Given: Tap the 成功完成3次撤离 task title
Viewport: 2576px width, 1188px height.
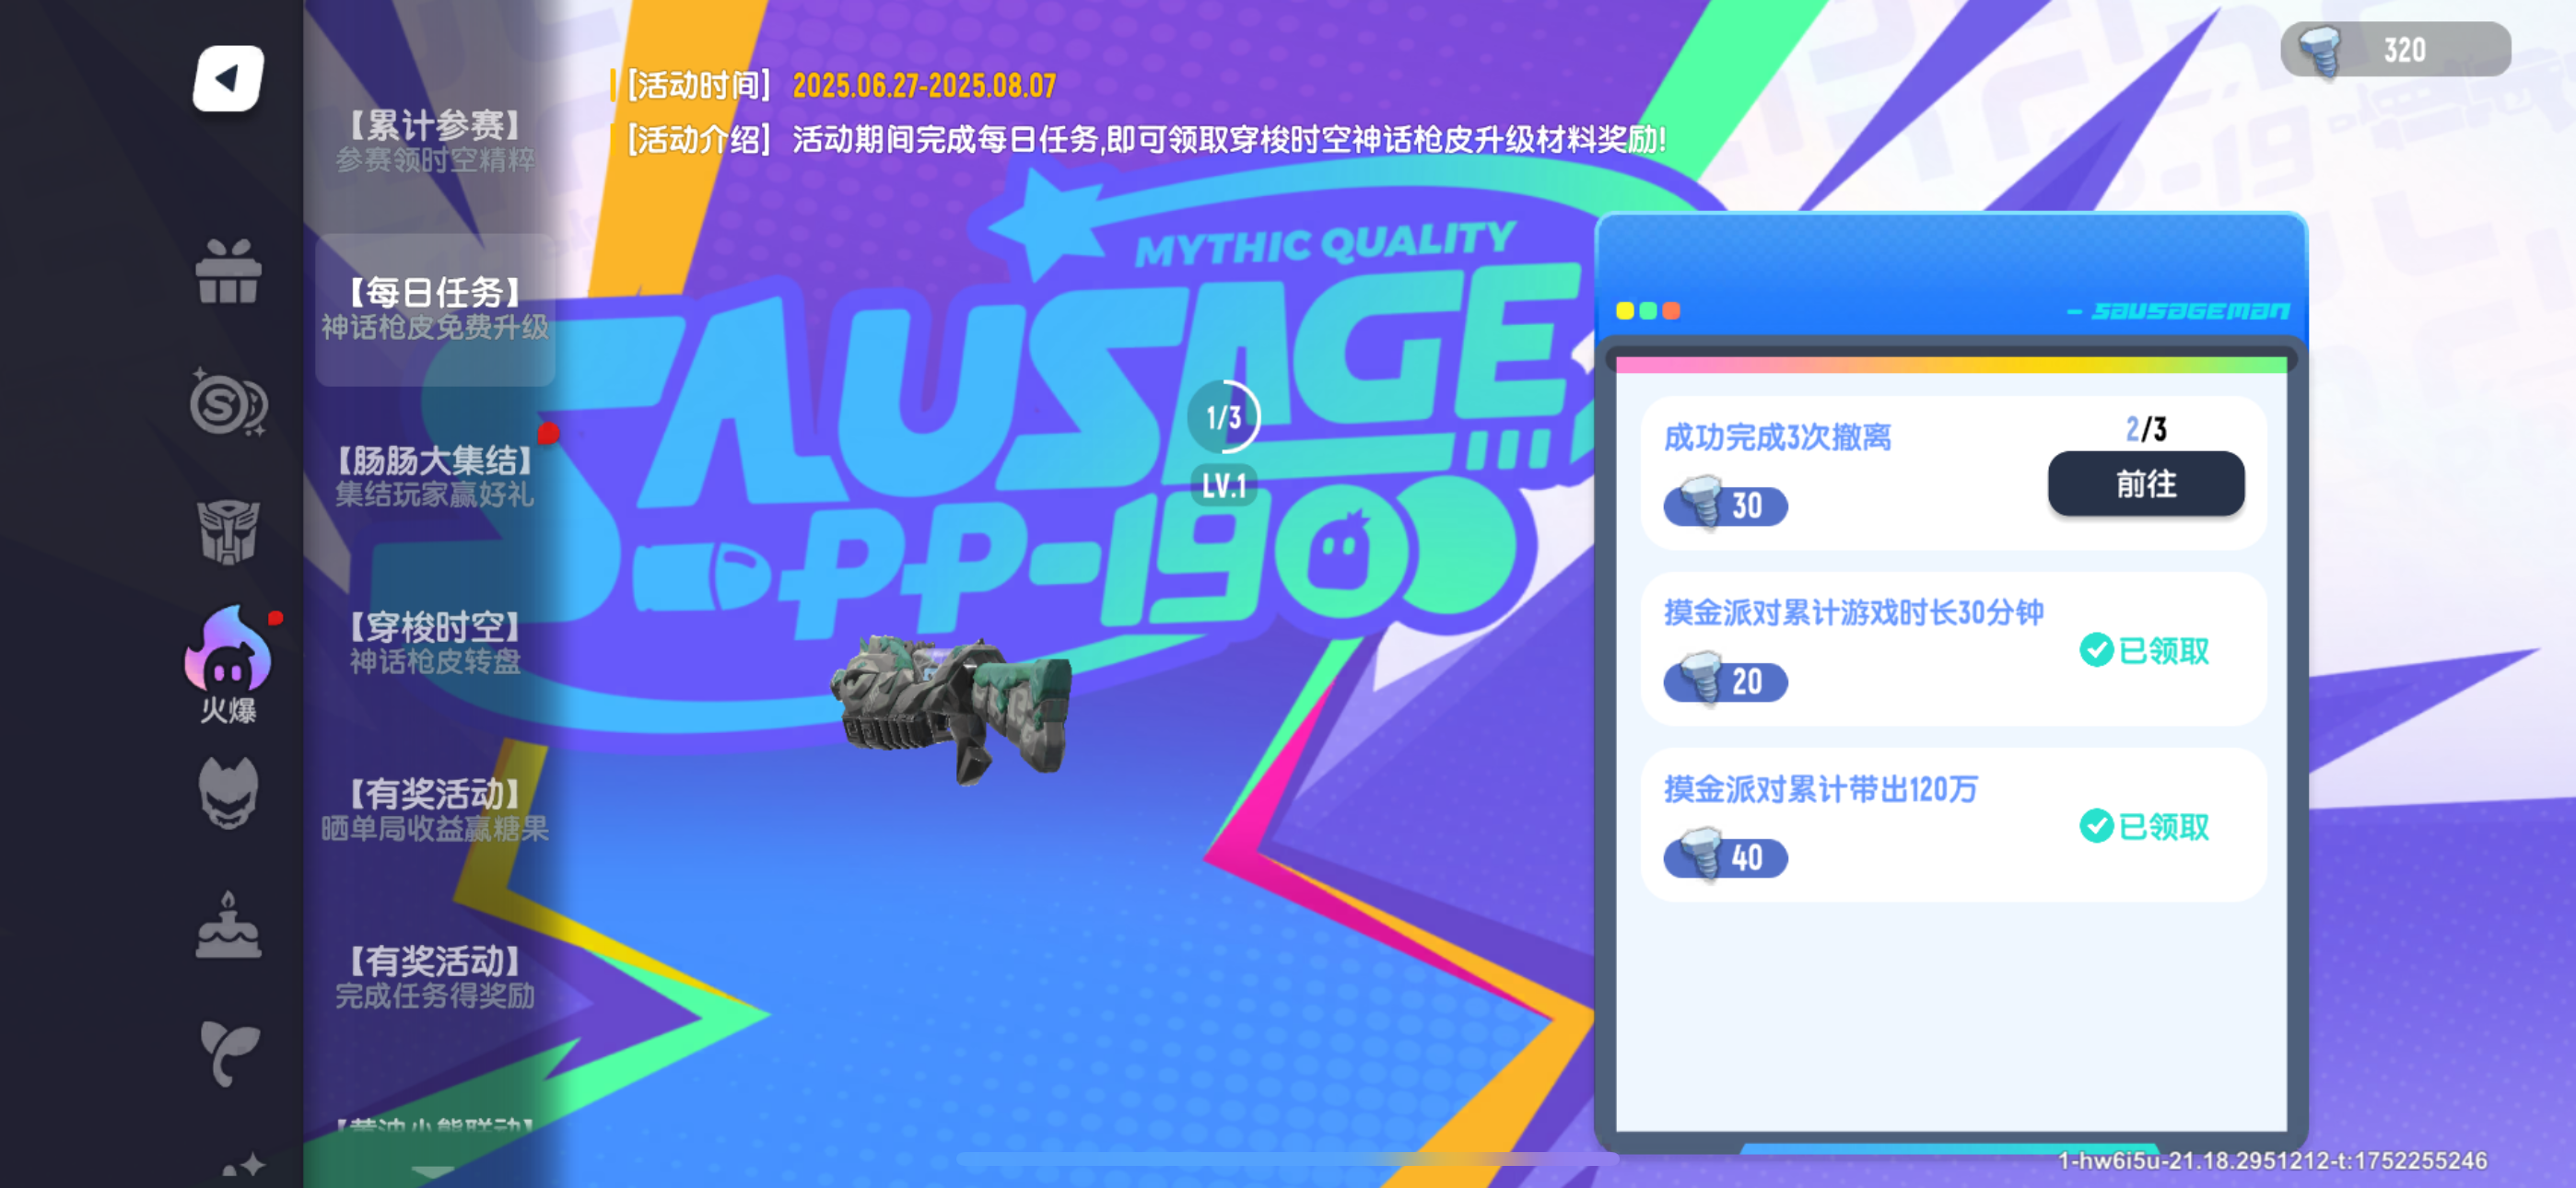Looking at the screenshot, I should [x=1777, y=437].
